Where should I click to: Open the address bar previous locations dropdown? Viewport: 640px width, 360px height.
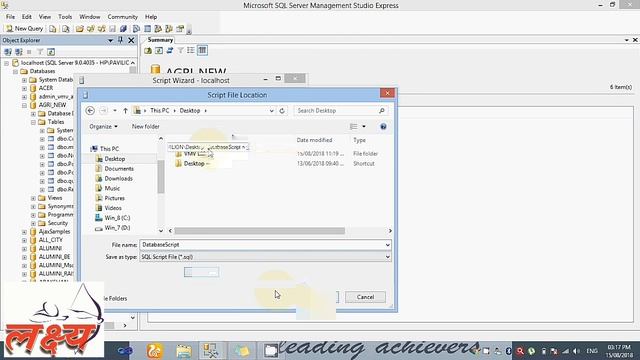point(271,111)
